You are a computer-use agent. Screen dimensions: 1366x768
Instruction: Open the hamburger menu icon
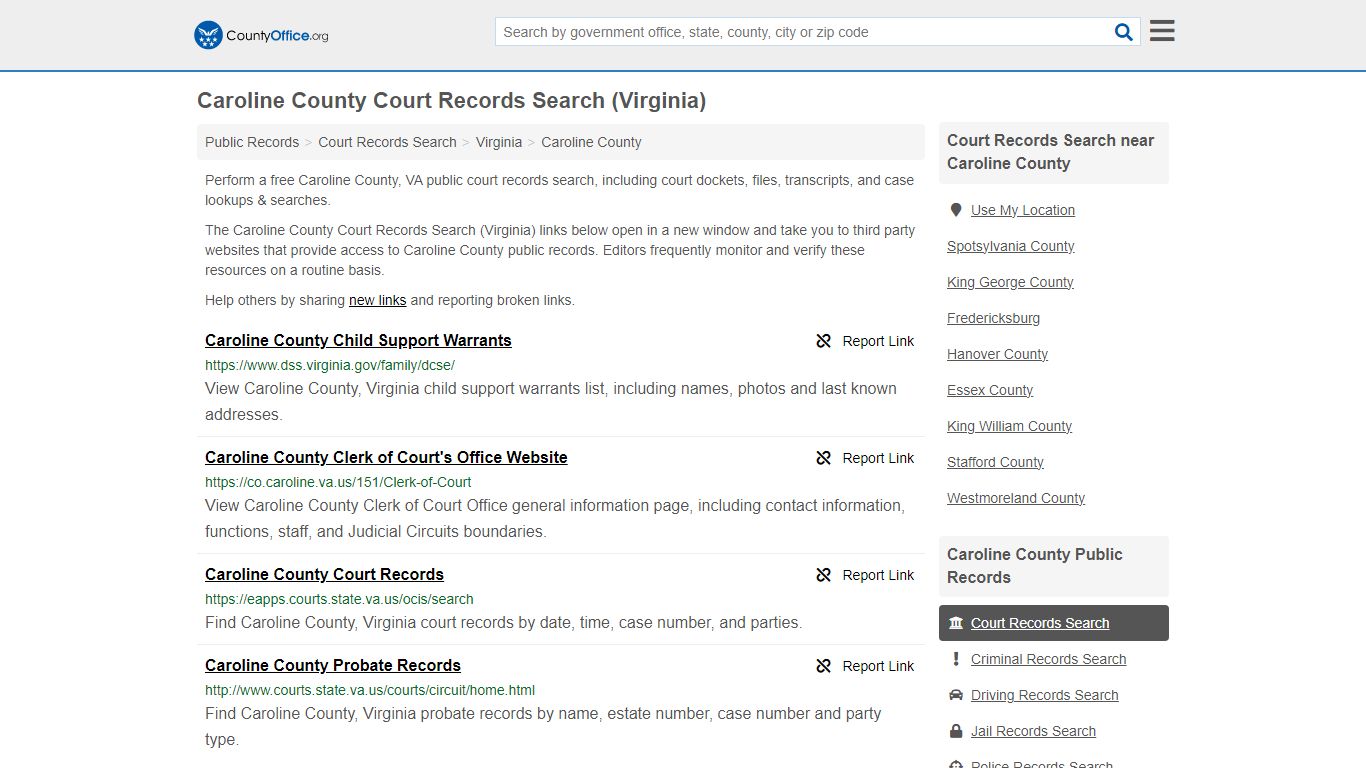tap(1162, 31)
